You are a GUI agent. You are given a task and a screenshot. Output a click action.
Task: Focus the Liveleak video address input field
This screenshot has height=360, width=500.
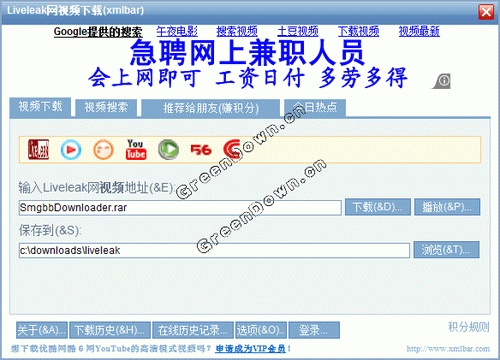click(180, 208)
